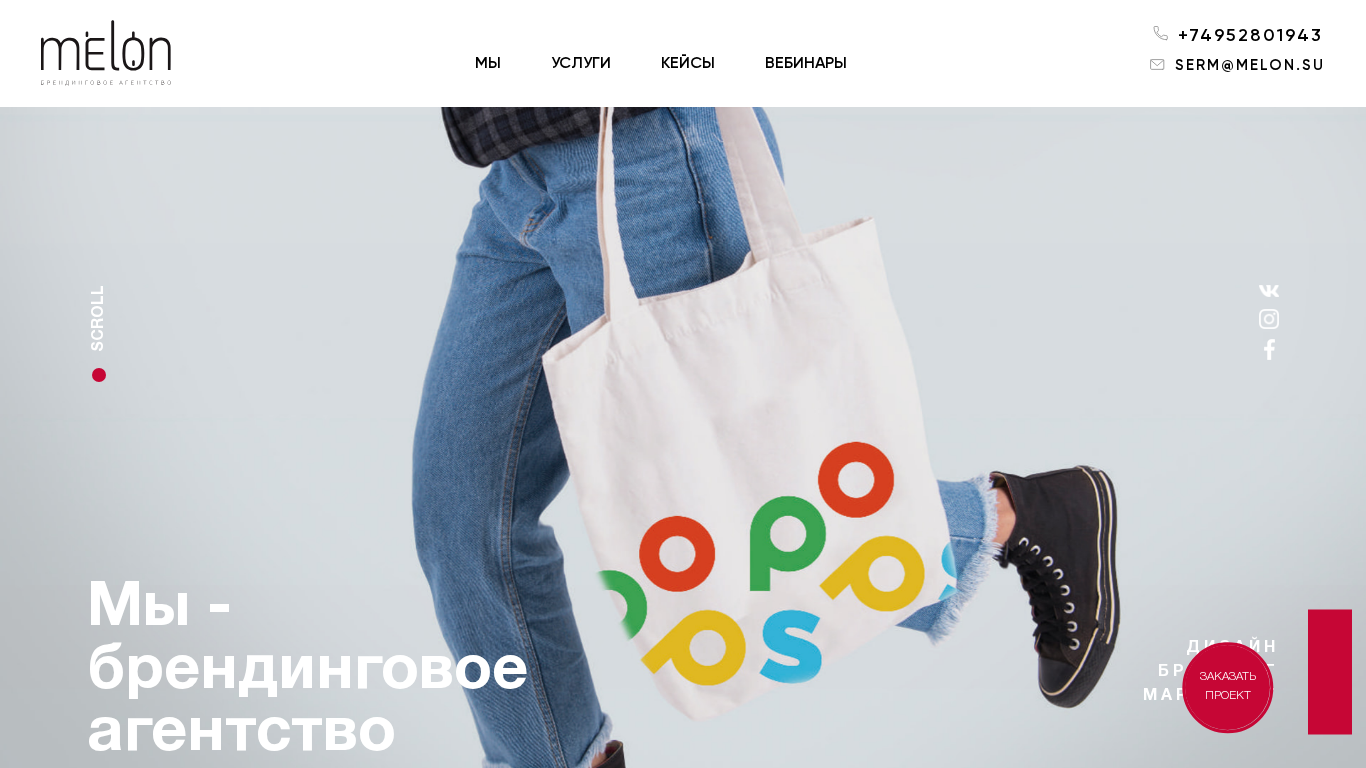Call the +74952801943 phone link
The width and height of the screenshot is (1366, 768).
[x=1250, y=35]
